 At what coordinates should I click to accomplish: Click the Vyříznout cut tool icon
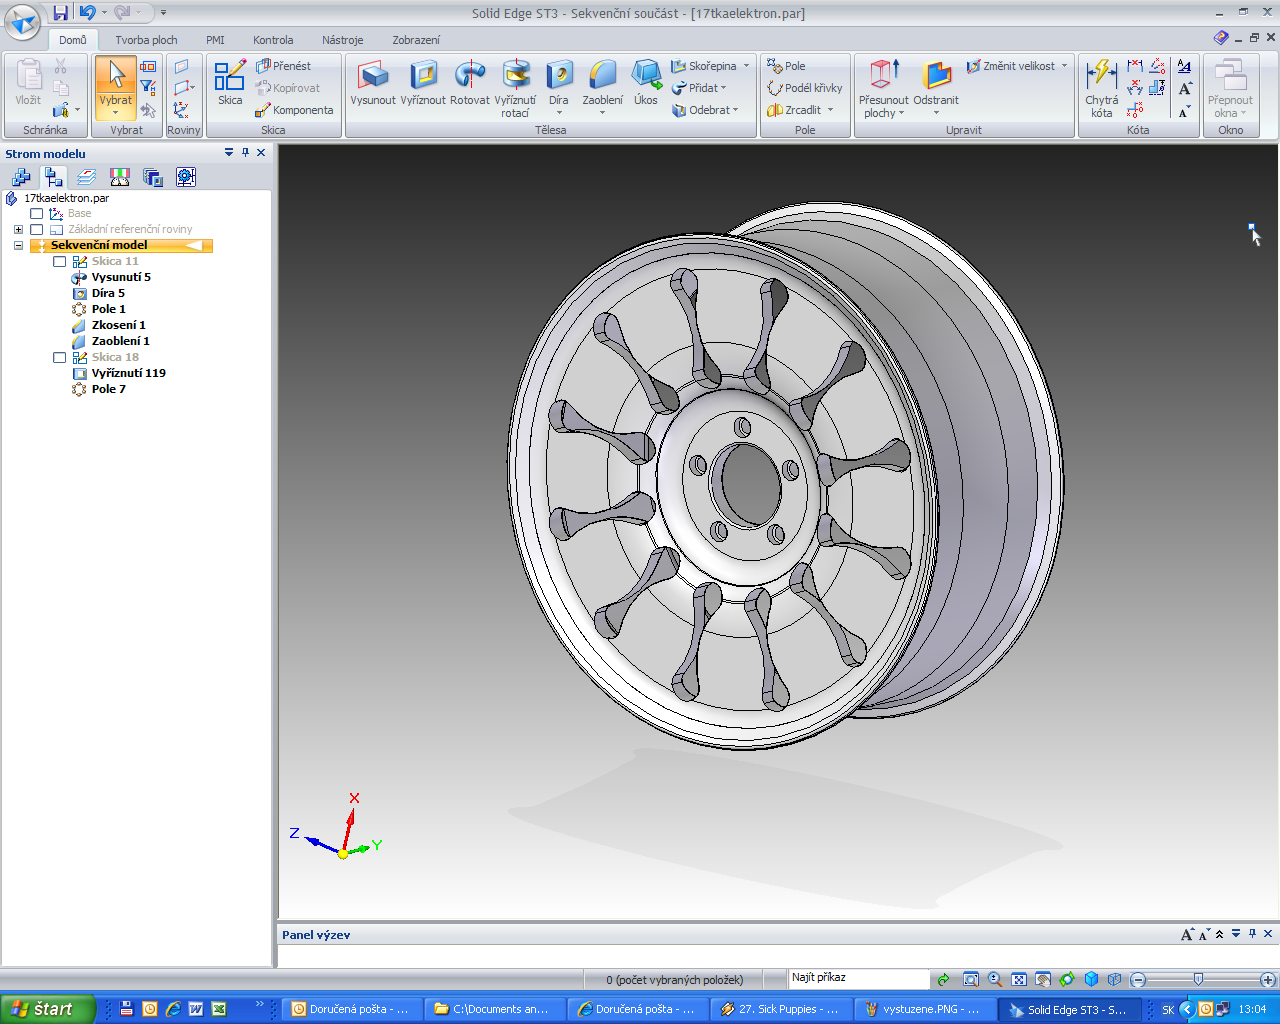pos(423,83)
